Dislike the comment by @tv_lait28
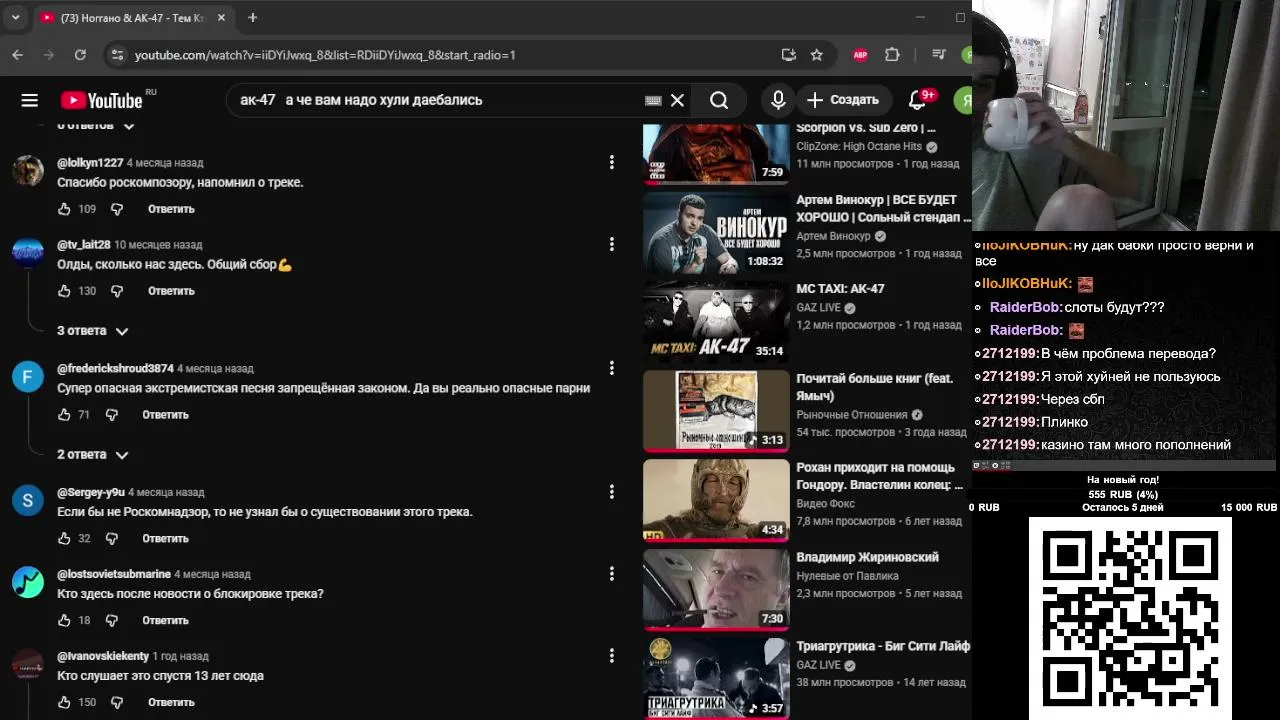Image resolution: width=1280 pixels, height=720 pixels. pyautogui.click(x=117, y=291)
